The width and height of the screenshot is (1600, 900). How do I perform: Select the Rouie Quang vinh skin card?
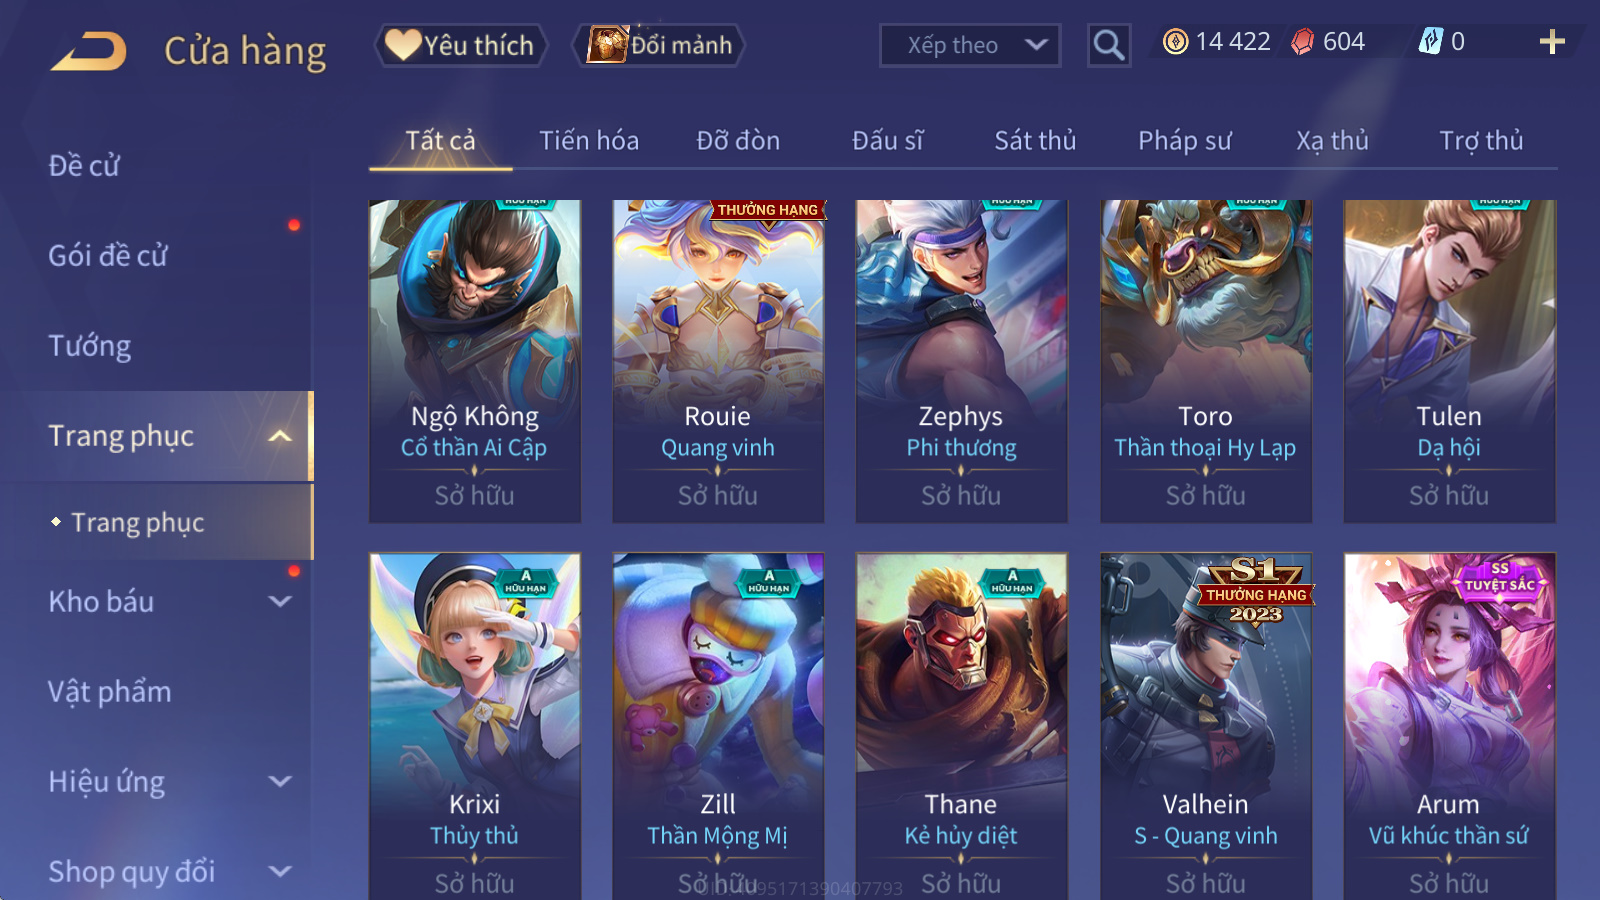(718, 361)
